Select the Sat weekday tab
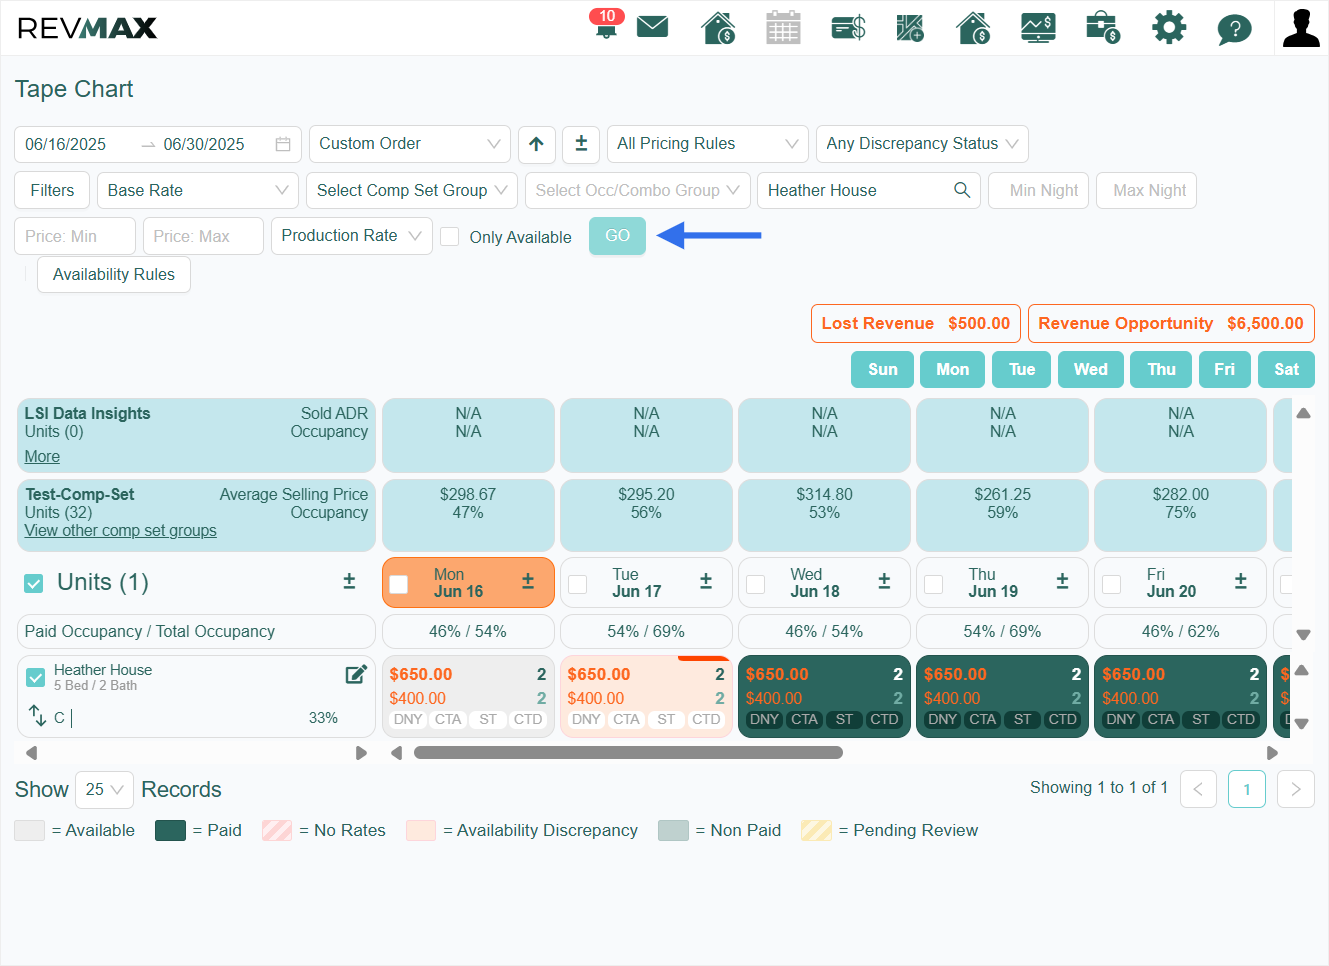This screenshot has height=966, width=1329. [x=1286, y=369]
